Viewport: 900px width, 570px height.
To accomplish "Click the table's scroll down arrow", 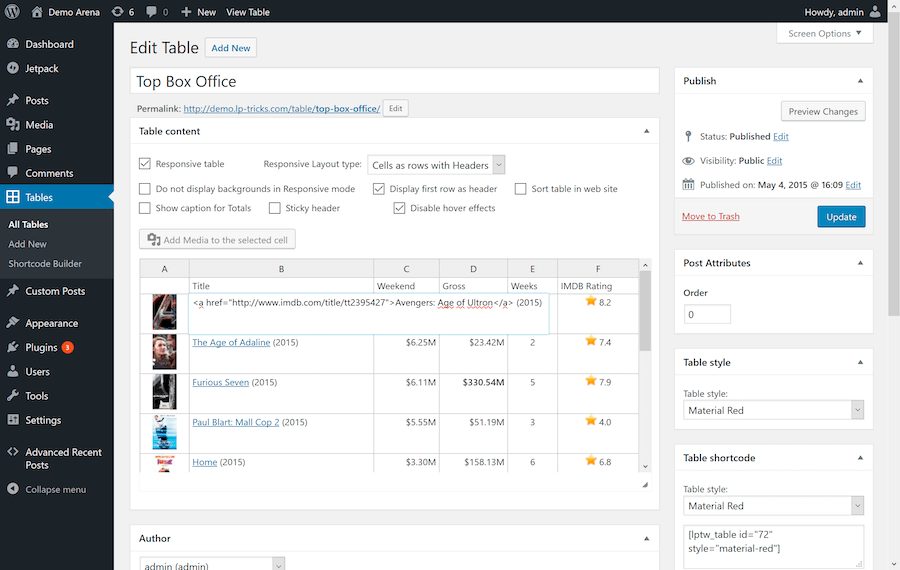I will [645, 467].
